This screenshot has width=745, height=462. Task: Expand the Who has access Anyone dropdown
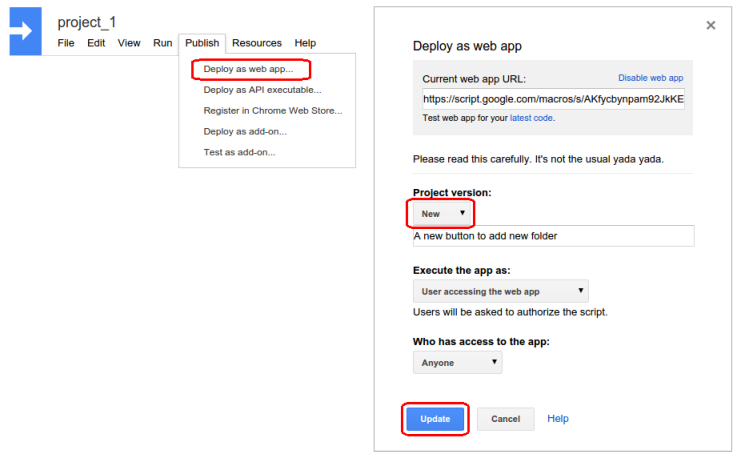click(x=458, y=363)
